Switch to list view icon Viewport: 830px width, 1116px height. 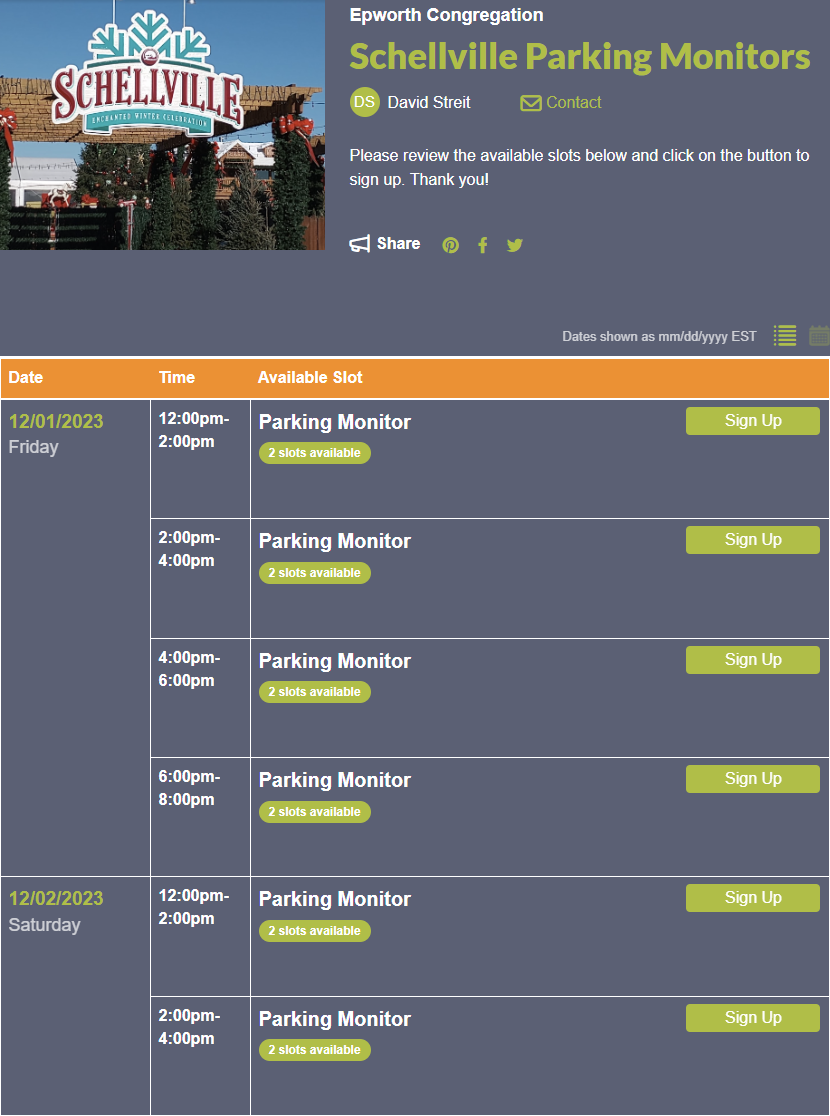click(785, 336)
